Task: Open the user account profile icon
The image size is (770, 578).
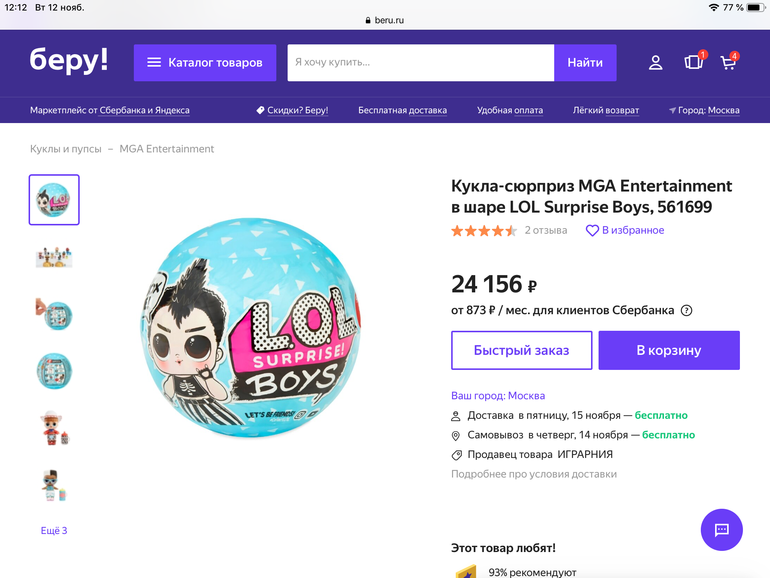Action: (655, 63)
